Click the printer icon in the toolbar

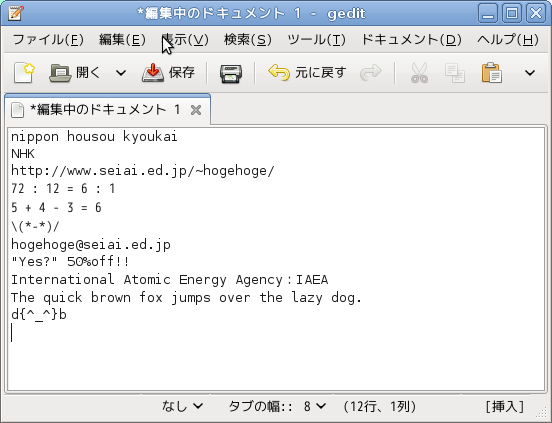(231, 73)
